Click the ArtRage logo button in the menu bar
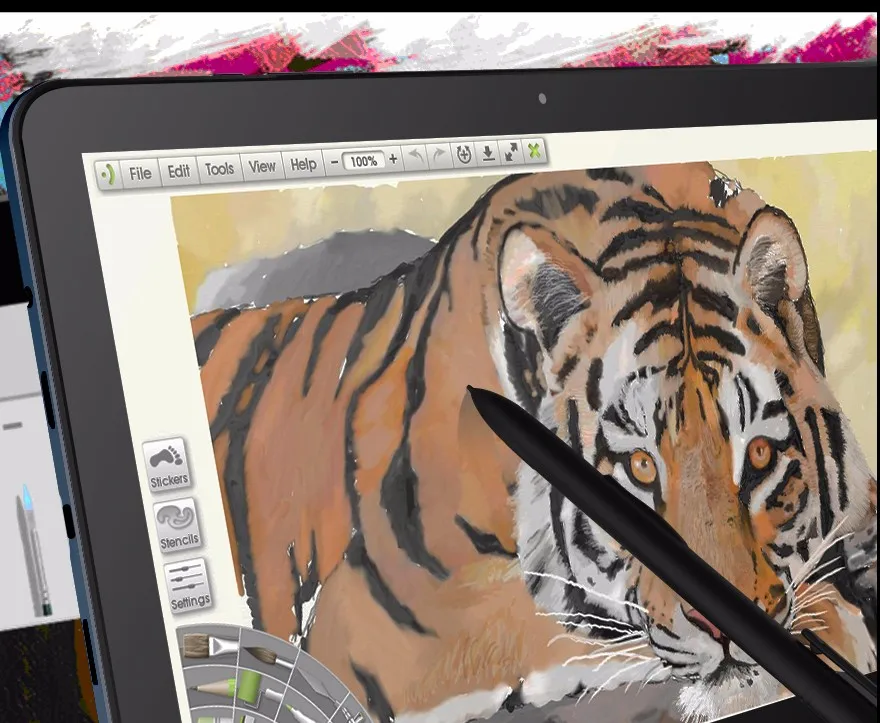Viewport: 880px width, 723px height. pos(108,175)
